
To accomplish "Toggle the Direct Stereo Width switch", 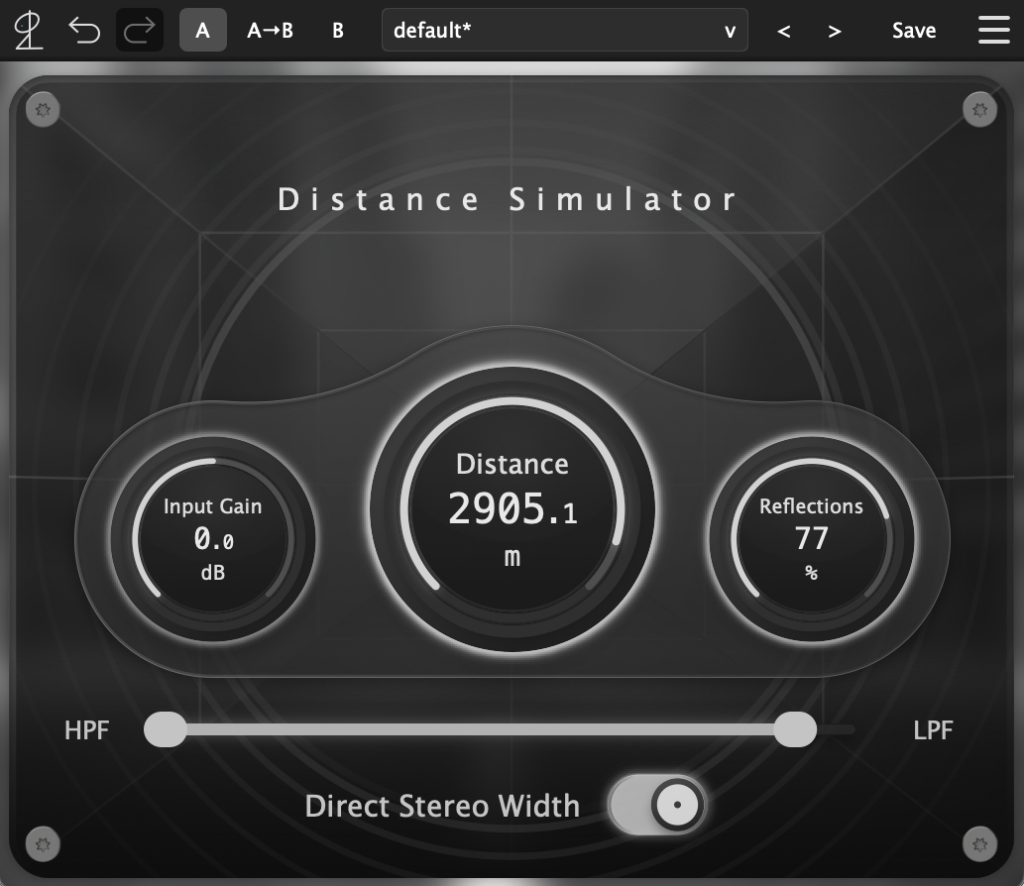I will (657, 805).
